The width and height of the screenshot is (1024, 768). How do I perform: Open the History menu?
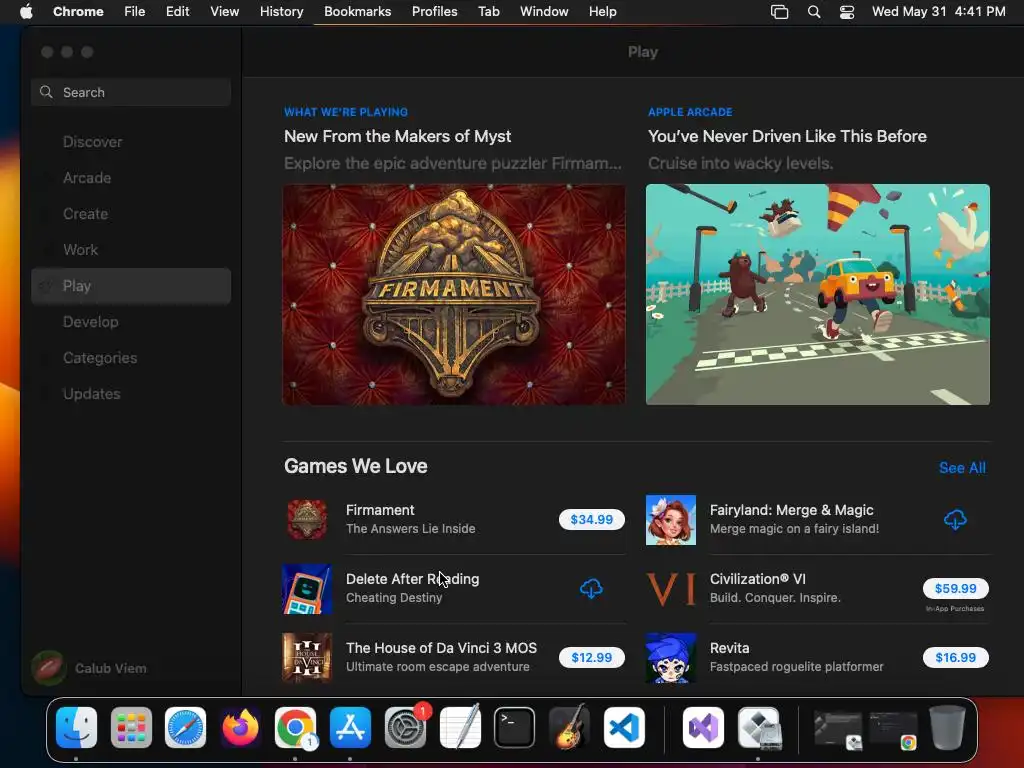(x=281, y=12)
